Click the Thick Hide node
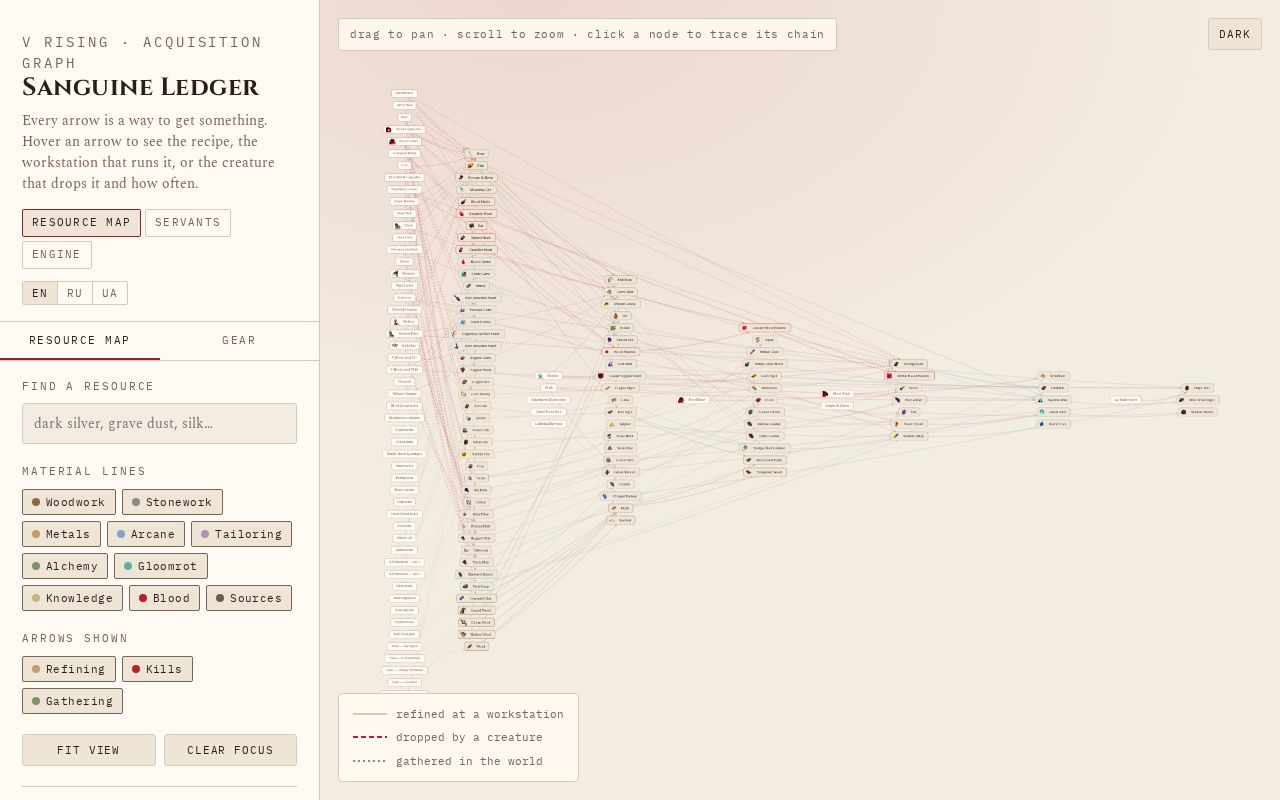Screen dimensions: 1280x800 477,562
